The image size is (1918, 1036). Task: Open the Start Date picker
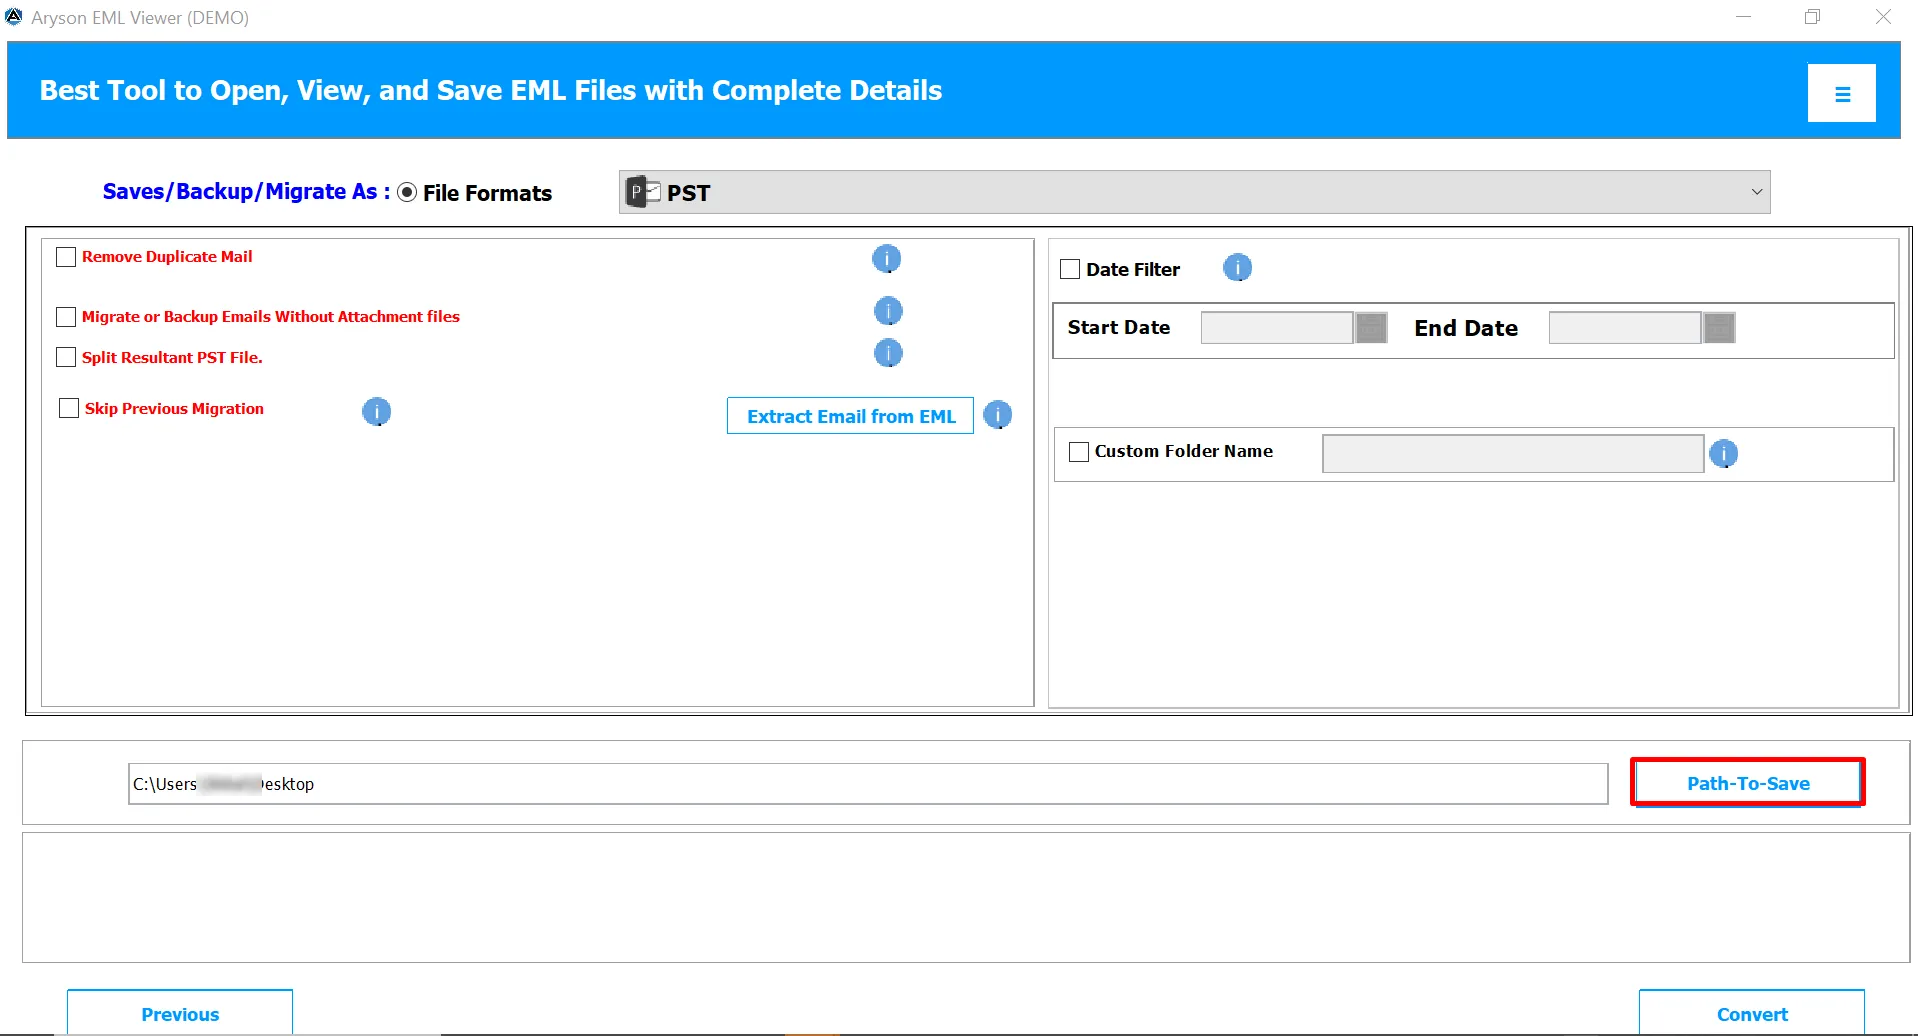(1371, 327)
